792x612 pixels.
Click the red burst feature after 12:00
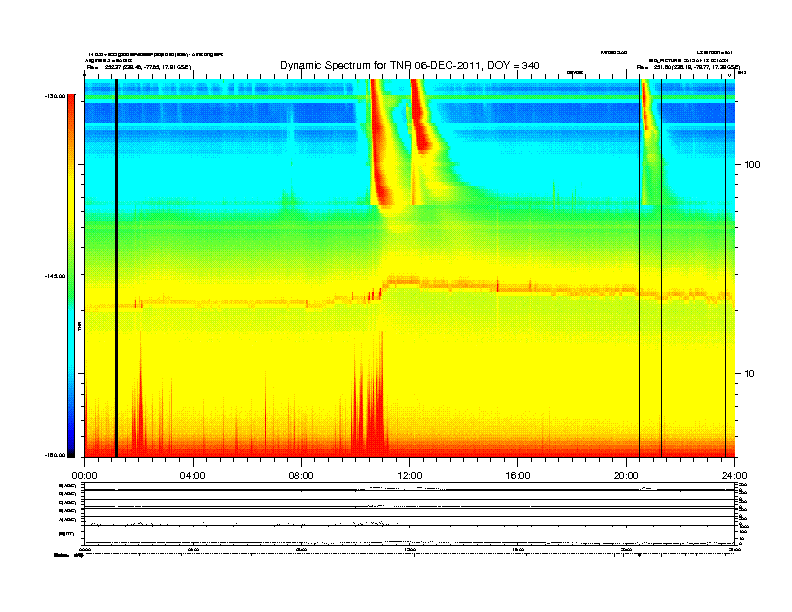(x=420, y=116)
